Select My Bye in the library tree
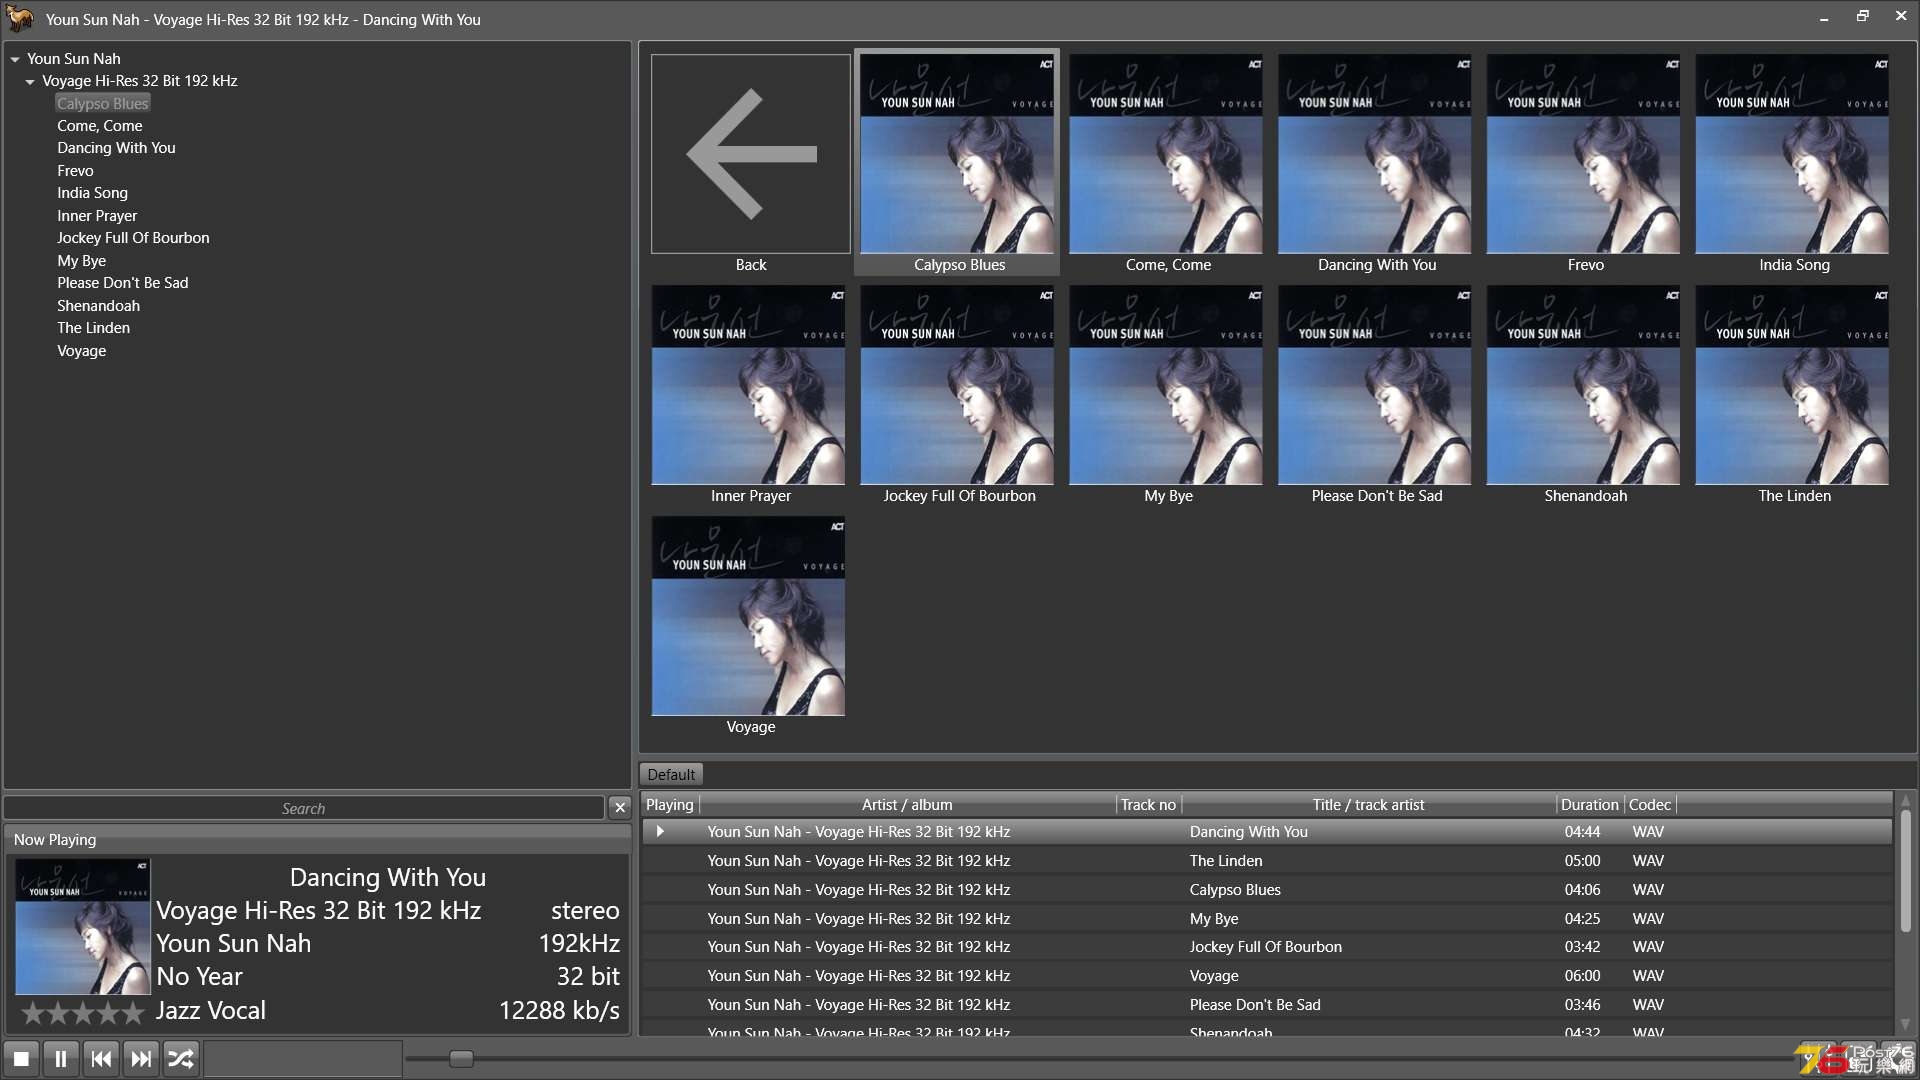This screenshot has height=1080, width=1920. (81, 261)
